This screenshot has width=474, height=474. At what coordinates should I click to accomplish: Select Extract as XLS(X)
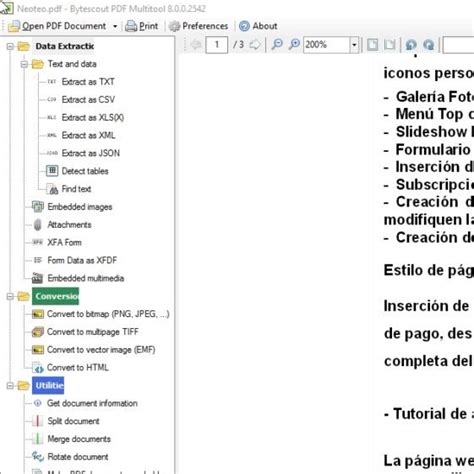click(93, 117)
